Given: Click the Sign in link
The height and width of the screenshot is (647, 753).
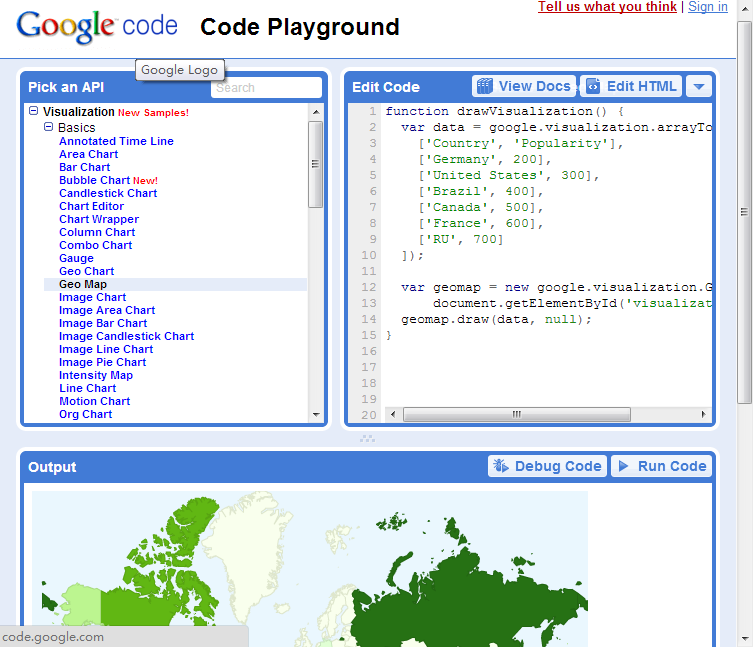Looking at the screenshot, I should tap(708, 7).
